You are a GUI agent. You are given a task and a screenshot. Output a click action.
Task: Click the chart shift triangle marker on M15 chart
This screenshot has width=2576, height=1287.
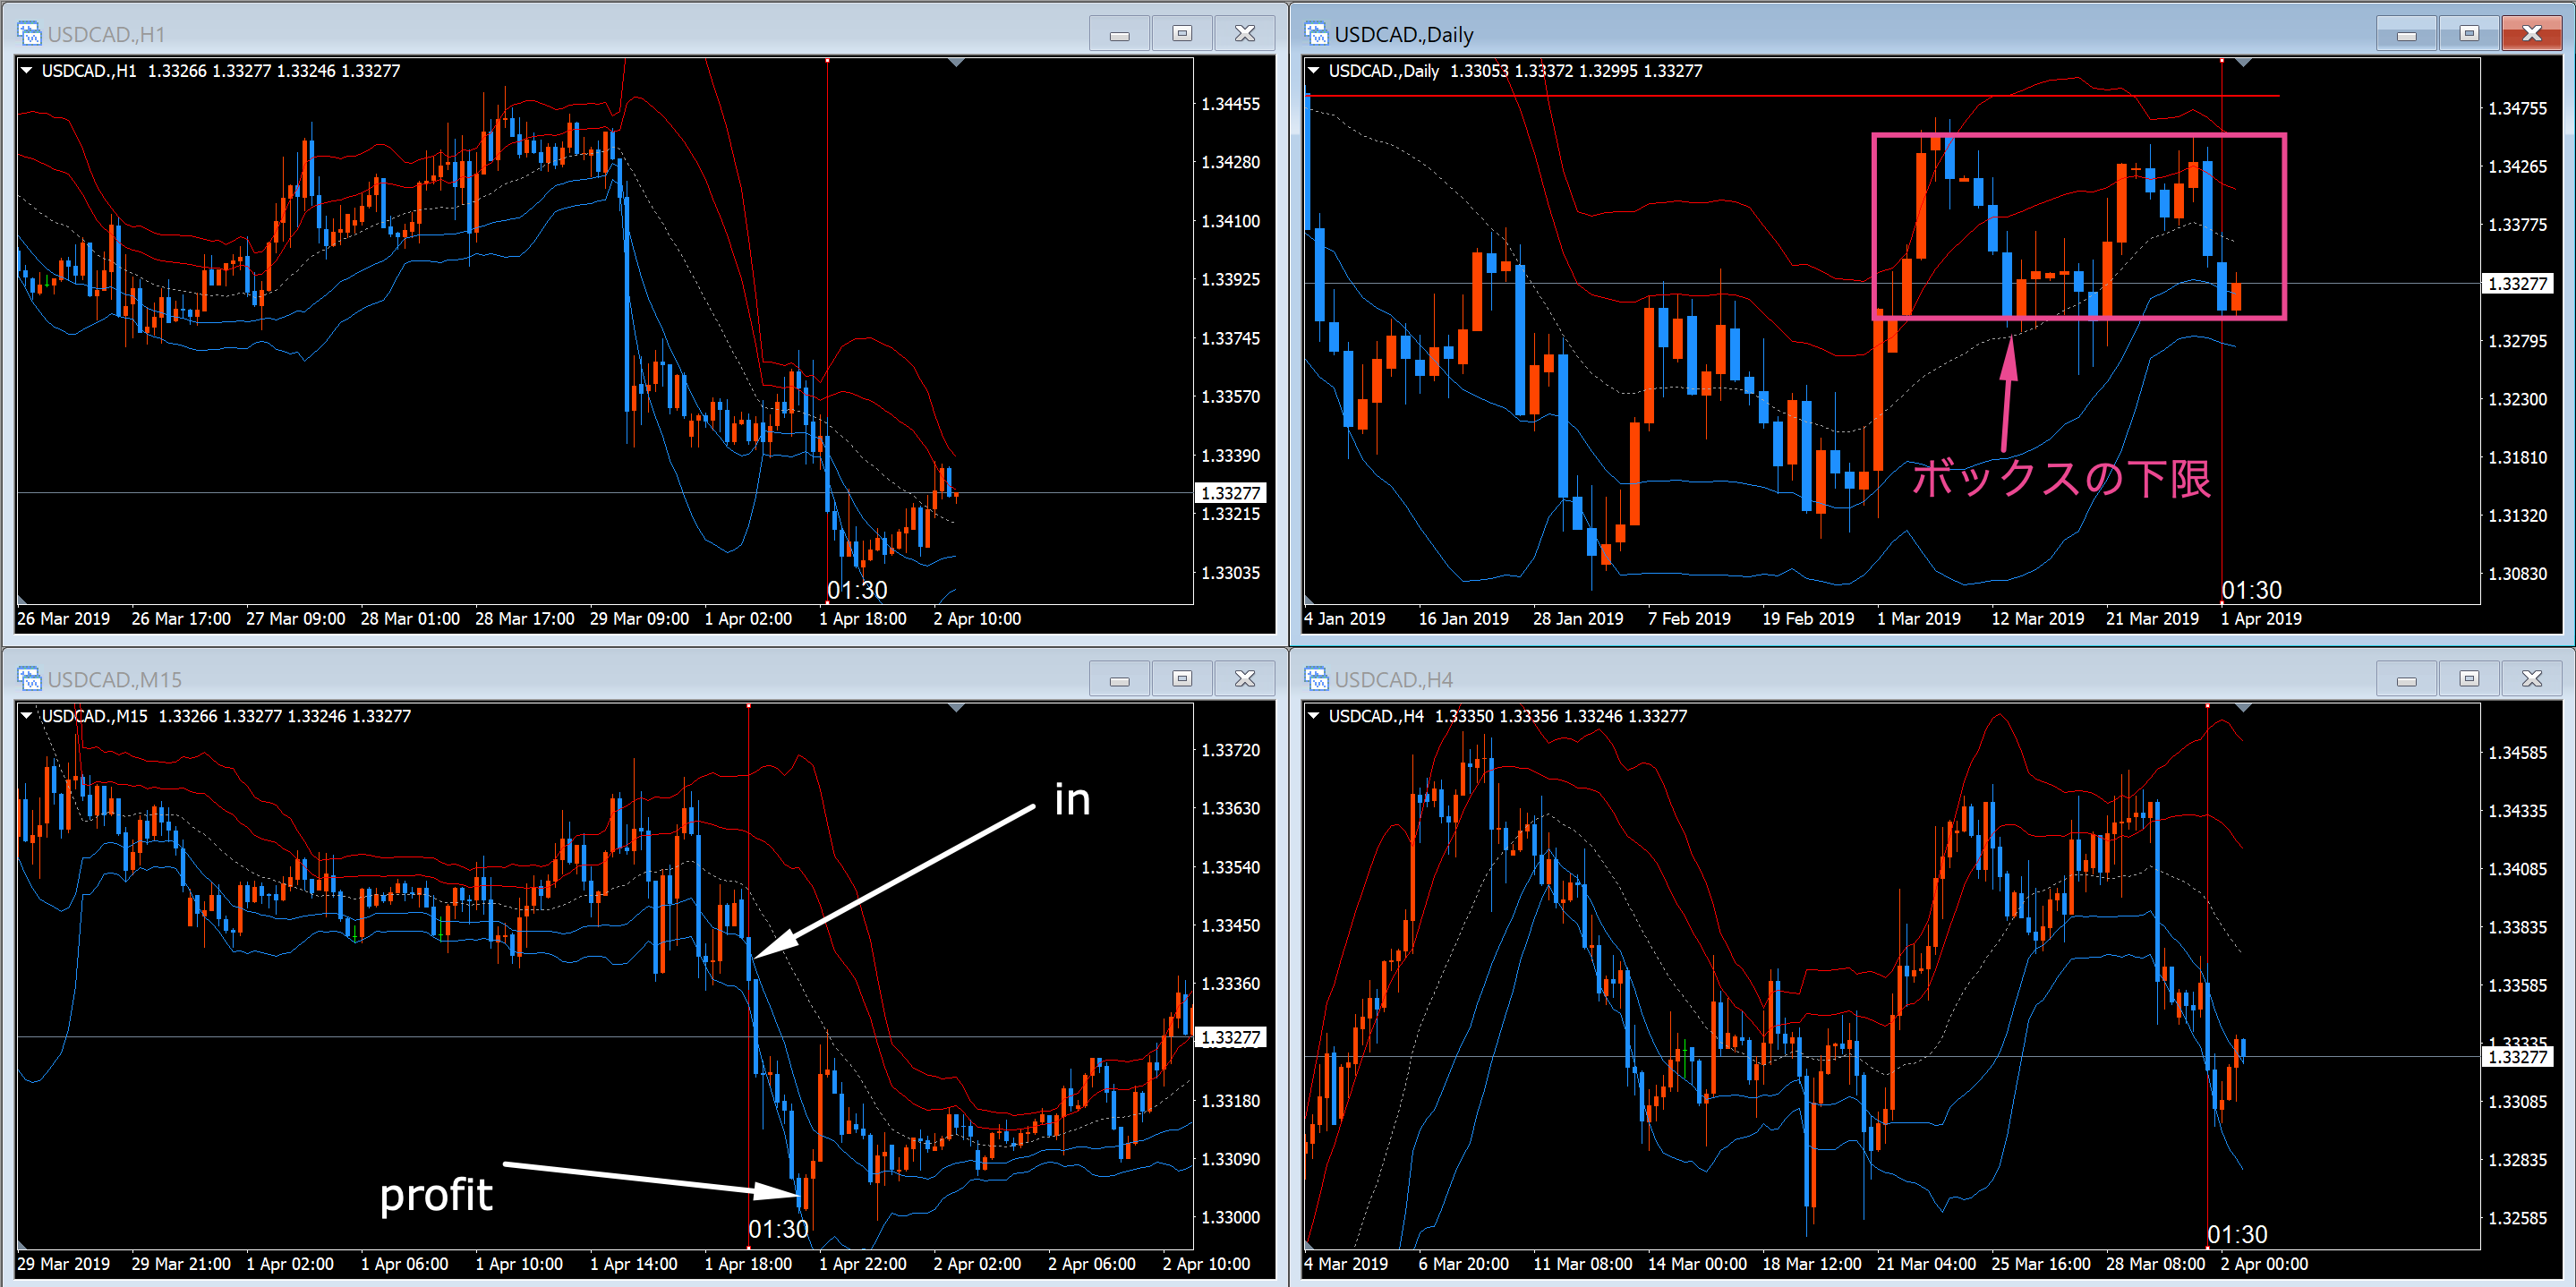tap(956, 708)
